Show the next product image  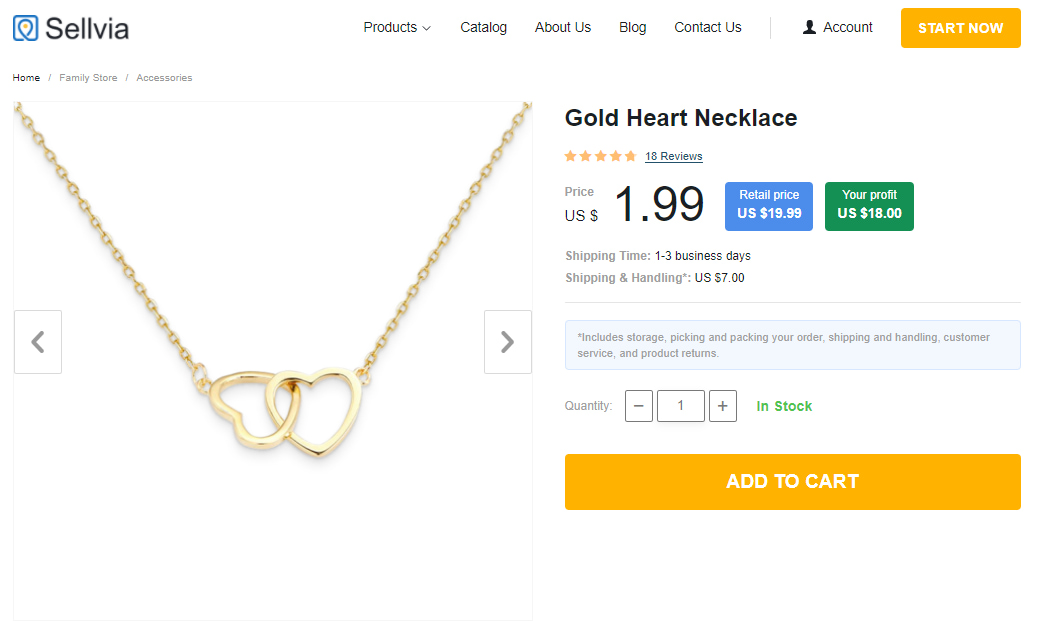(507, 342)
